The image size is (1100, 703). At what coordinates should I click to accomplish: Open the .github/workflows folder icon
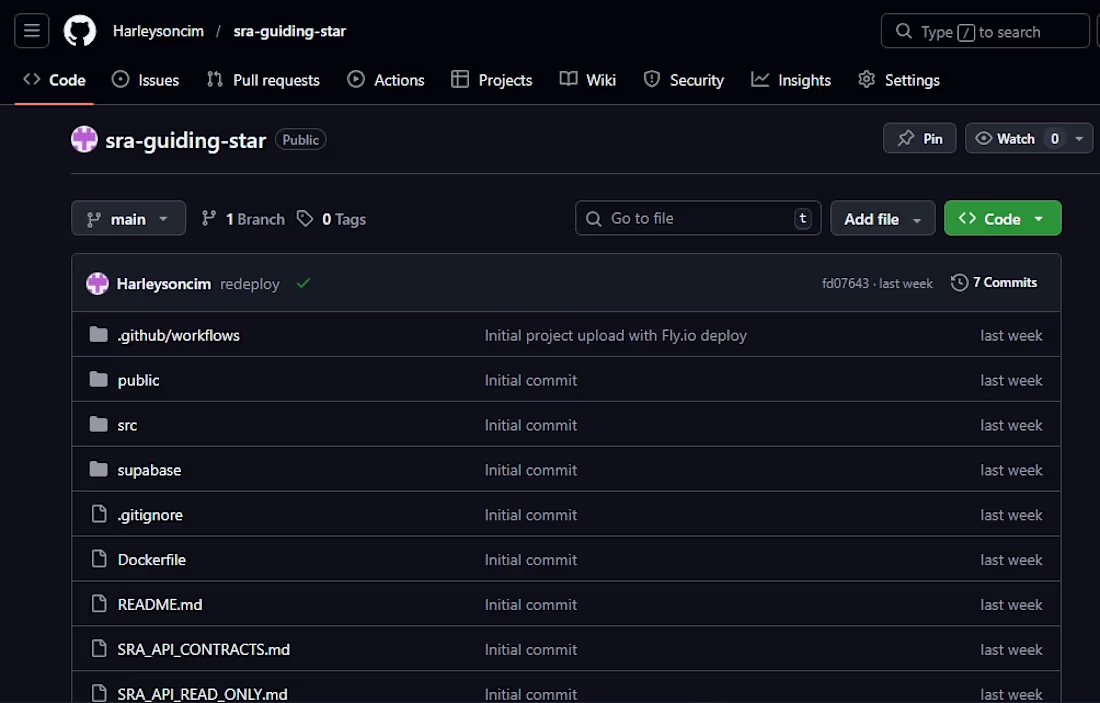click(99, 335)
